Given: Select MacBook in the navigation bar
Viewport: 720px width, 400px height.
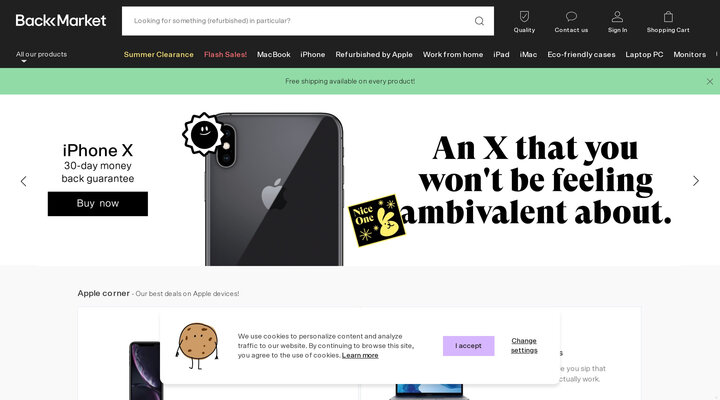Looking at the screenshot, I should [274, 54].
